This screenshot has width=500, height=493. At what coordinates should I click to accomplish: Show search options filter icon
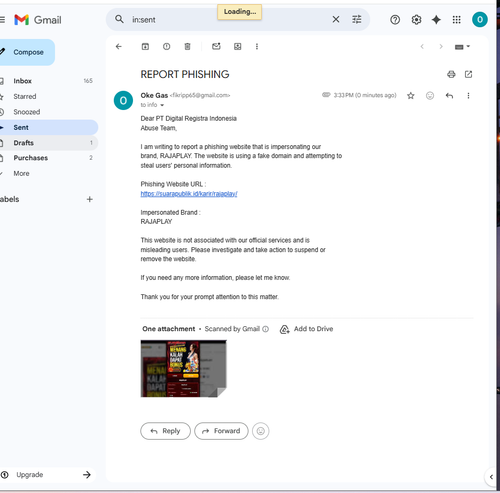point(357,20)
